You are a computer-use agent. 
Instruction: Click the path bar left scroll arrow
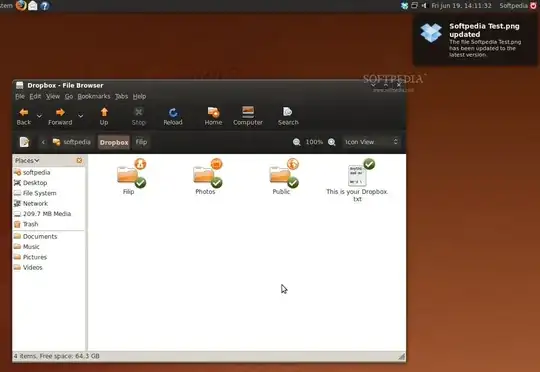pos(43,142)
